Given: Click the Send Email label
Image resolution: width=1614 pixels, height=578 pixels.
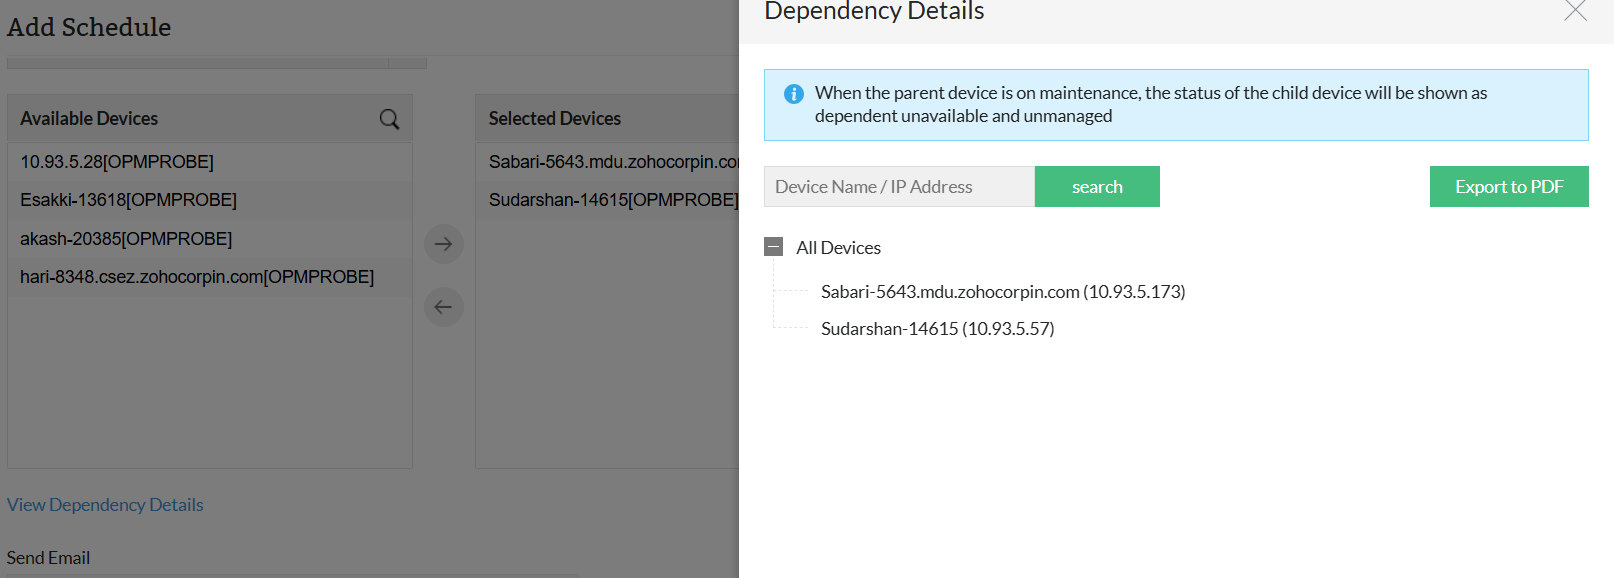Looking at the screenshot, I should click(48, 558).
